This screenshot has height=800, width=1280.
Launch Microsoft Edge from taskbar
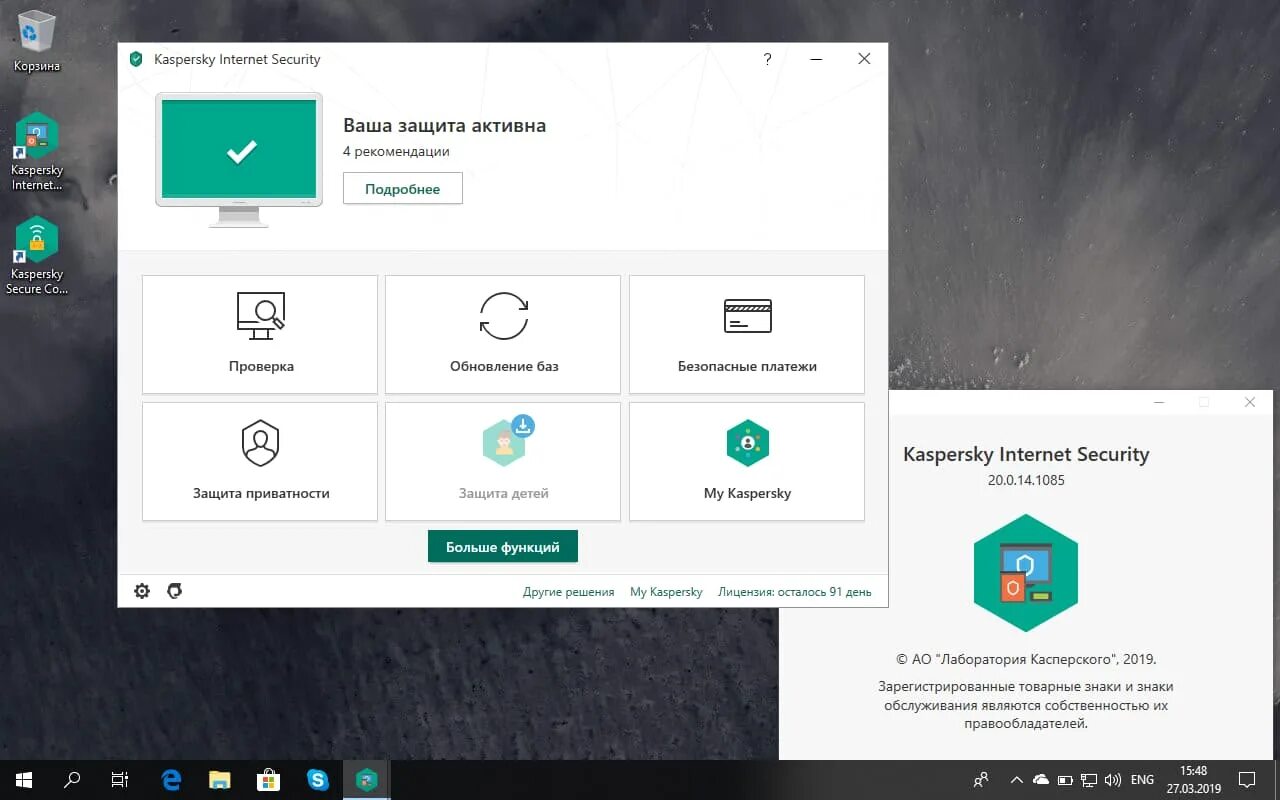tap(171, 779)
